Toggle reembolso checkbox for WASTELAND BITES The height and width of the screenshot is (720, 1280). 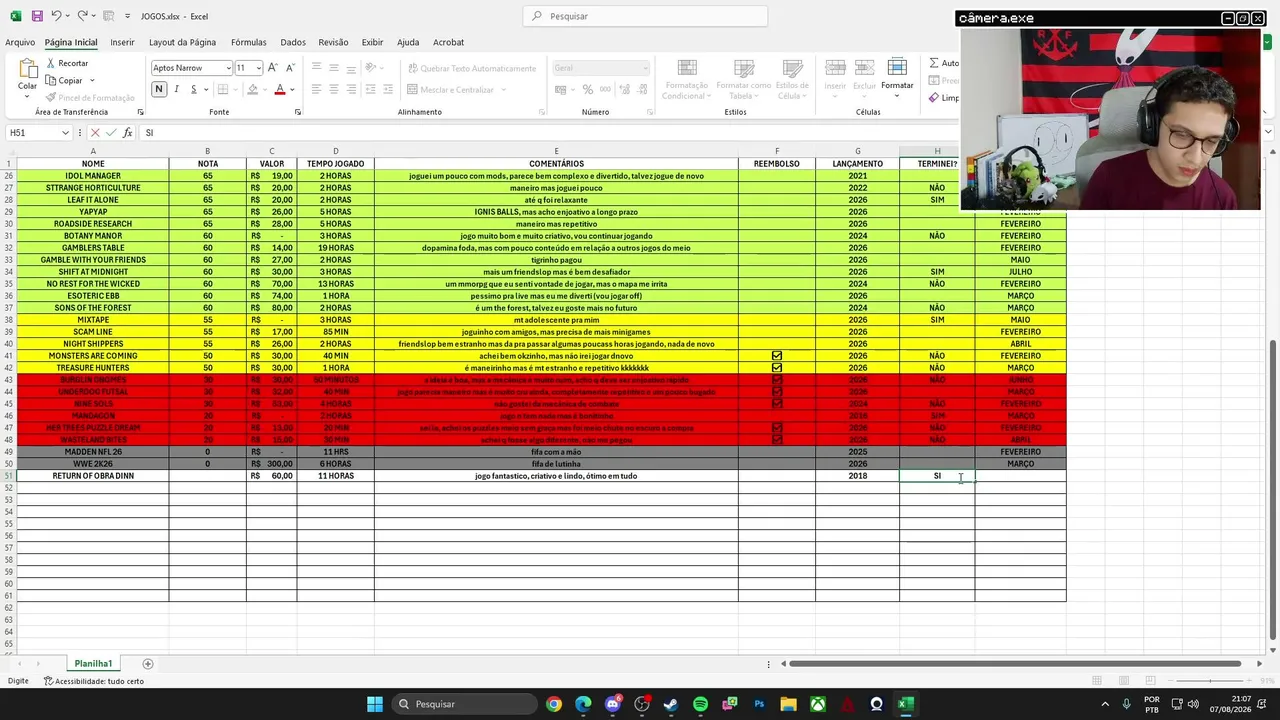pos(777,440)
